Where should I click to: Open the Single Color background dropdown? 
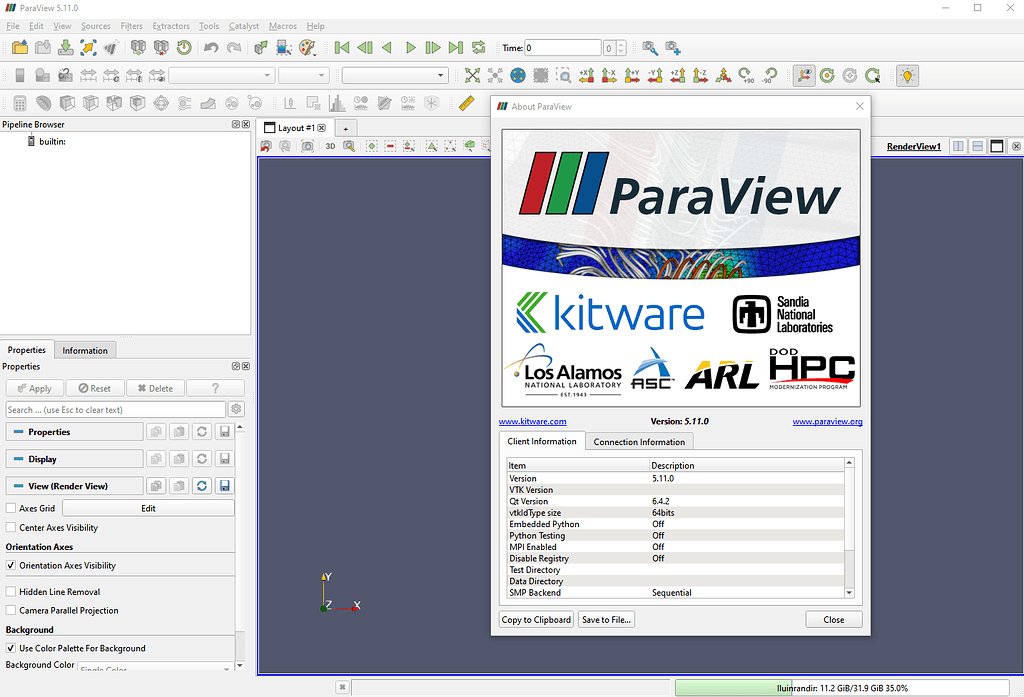(x=155, y=666)
